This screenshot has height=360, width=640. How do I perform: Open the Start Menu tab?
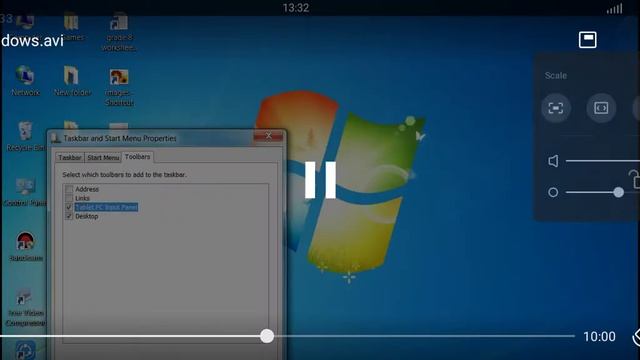[x=103, y=158]
